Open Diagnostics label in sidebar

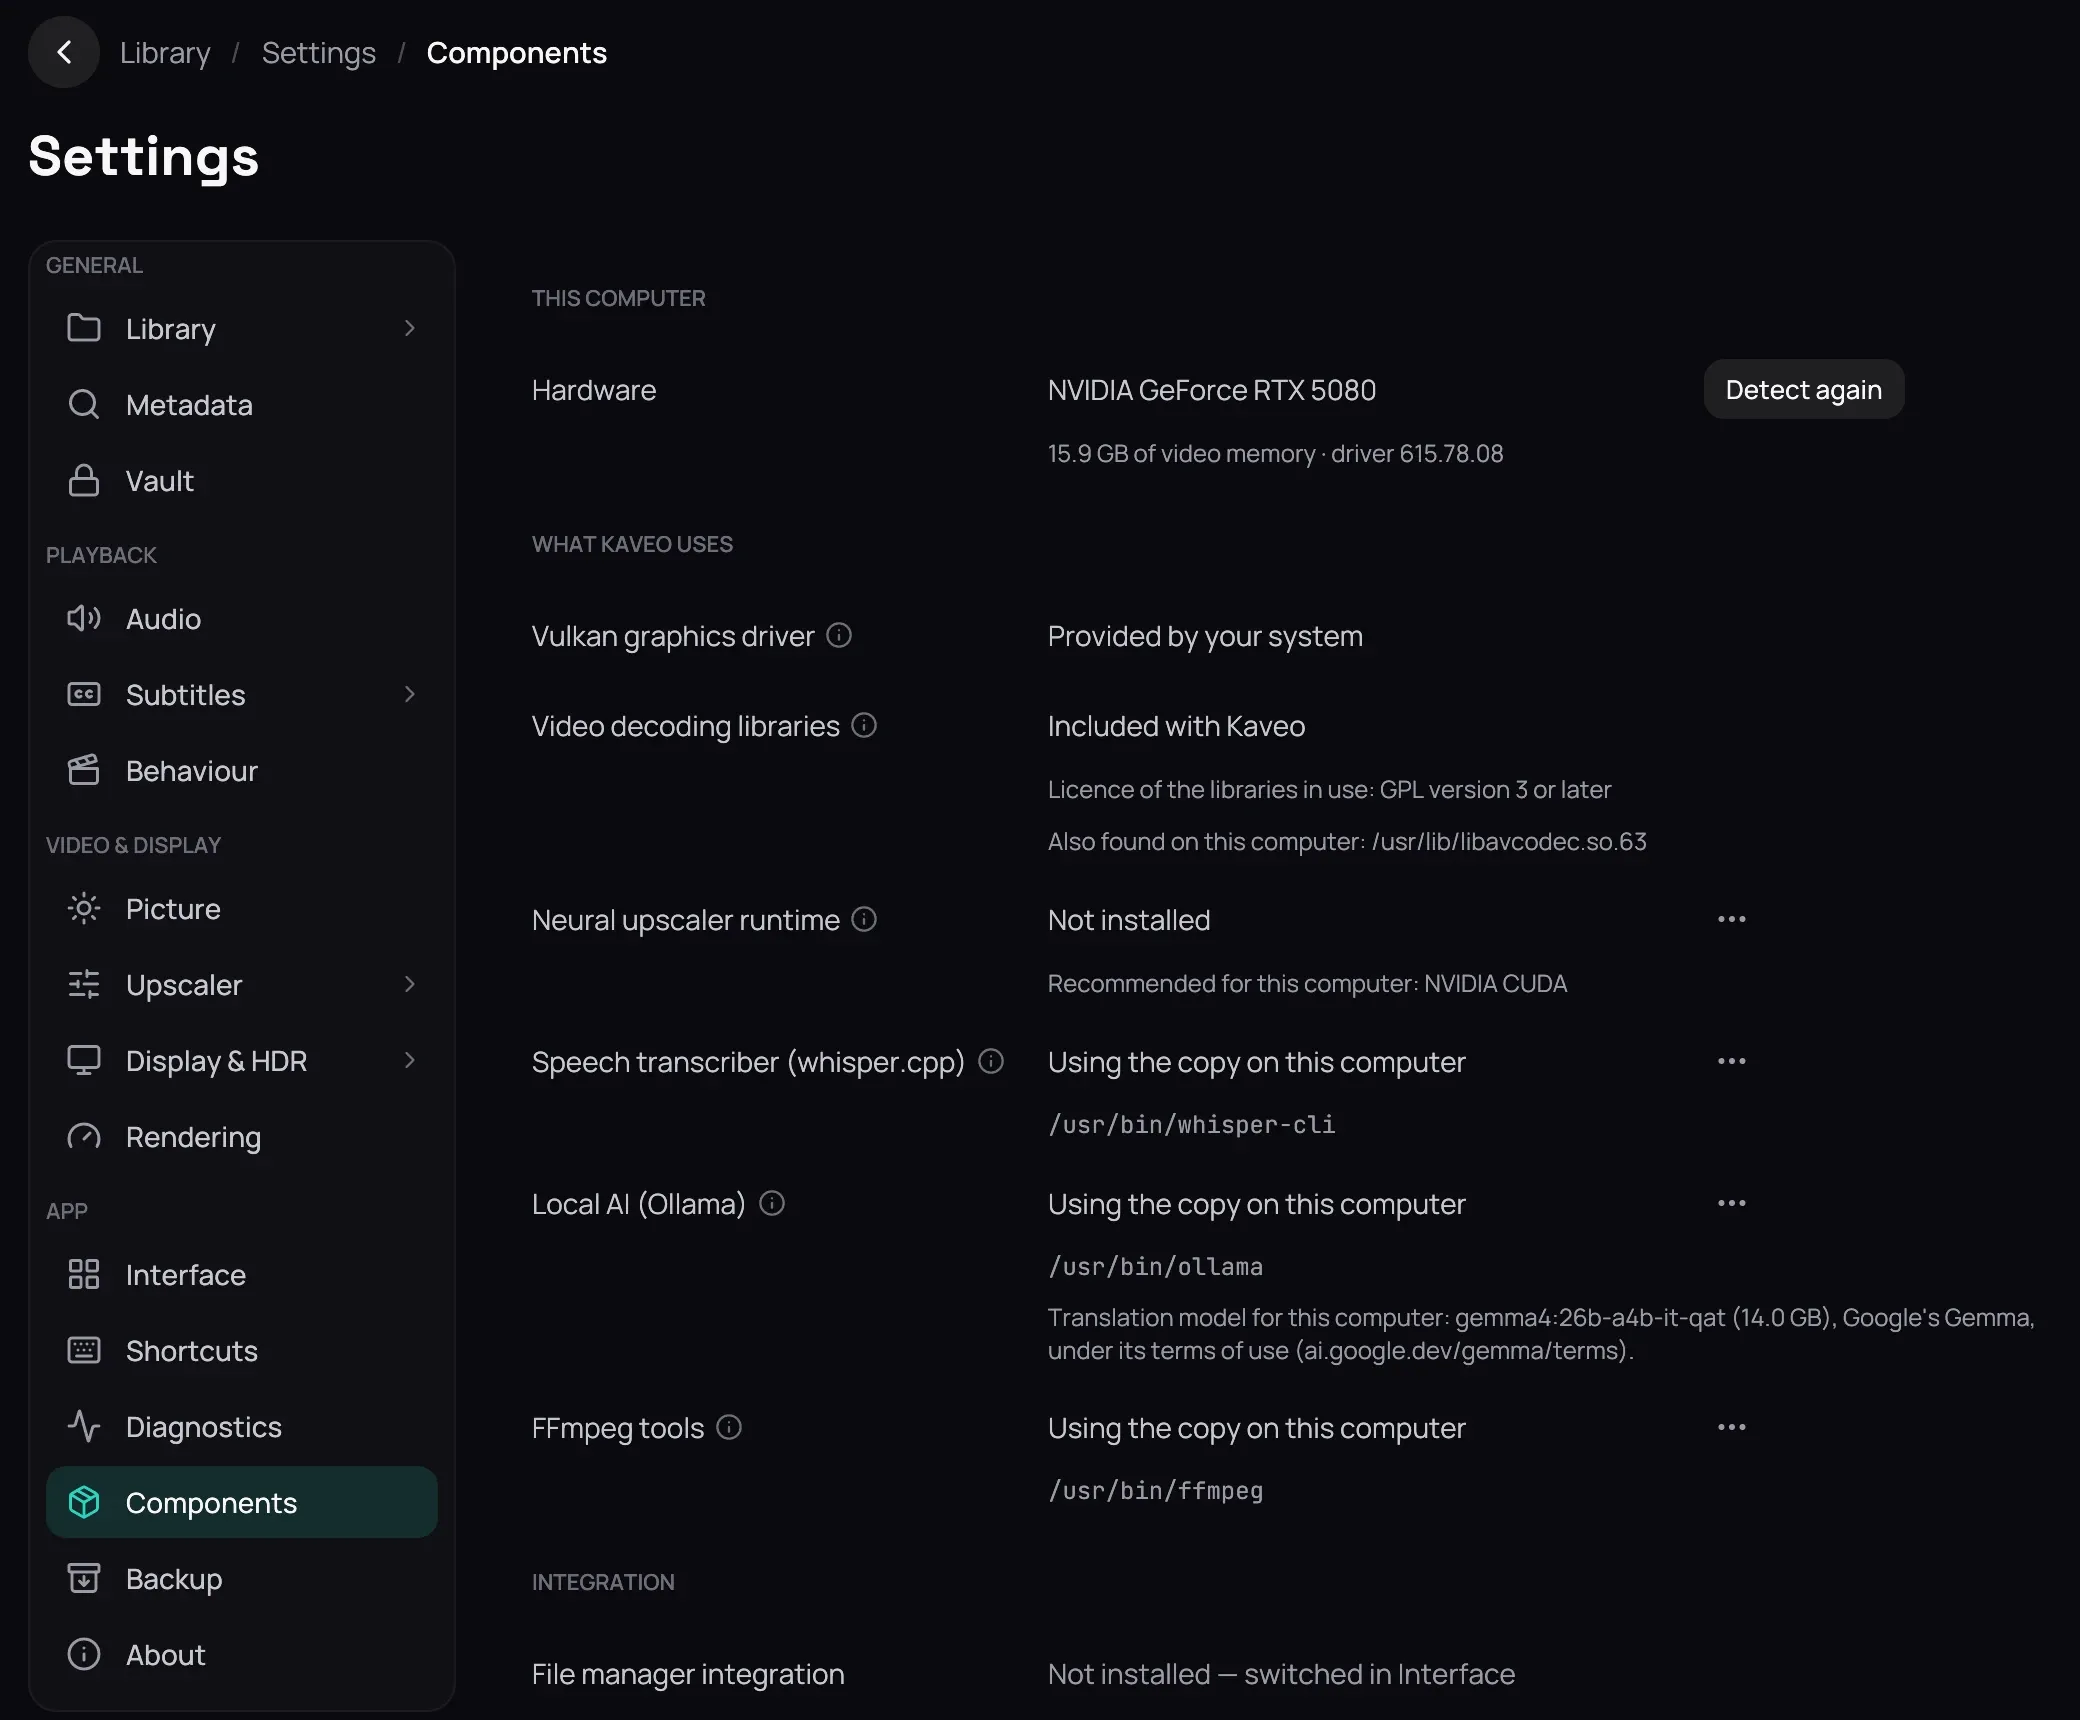[204, 1427]
